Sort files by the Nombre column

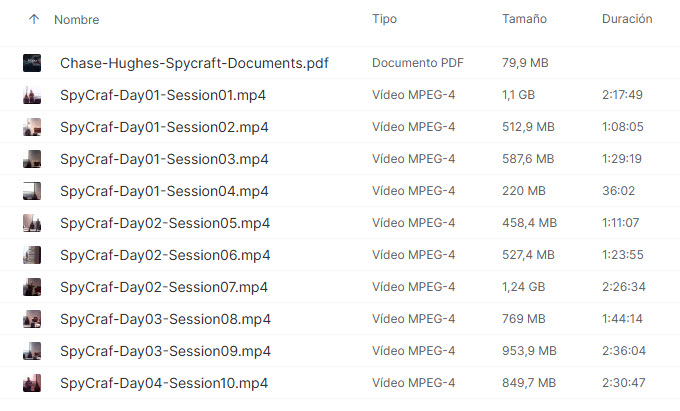[x=76, y=19]
